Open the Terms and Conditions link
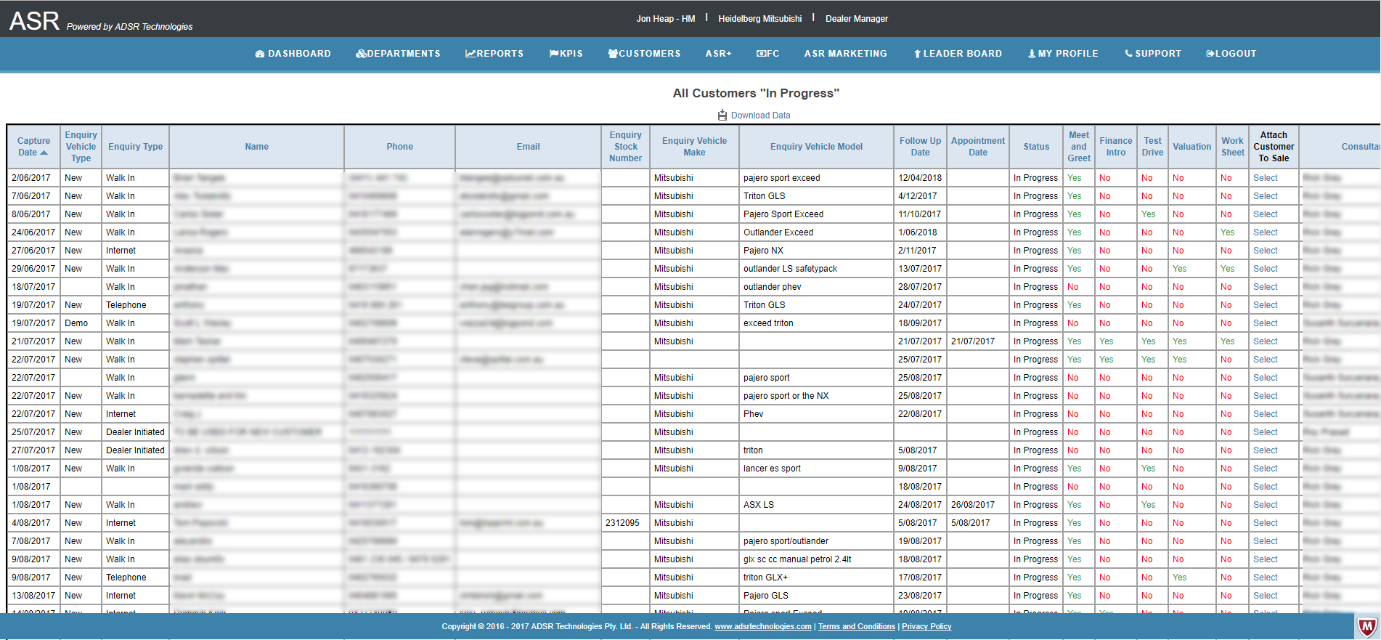Viewport: 1381px width, 640px height. [x=856, y=627]
